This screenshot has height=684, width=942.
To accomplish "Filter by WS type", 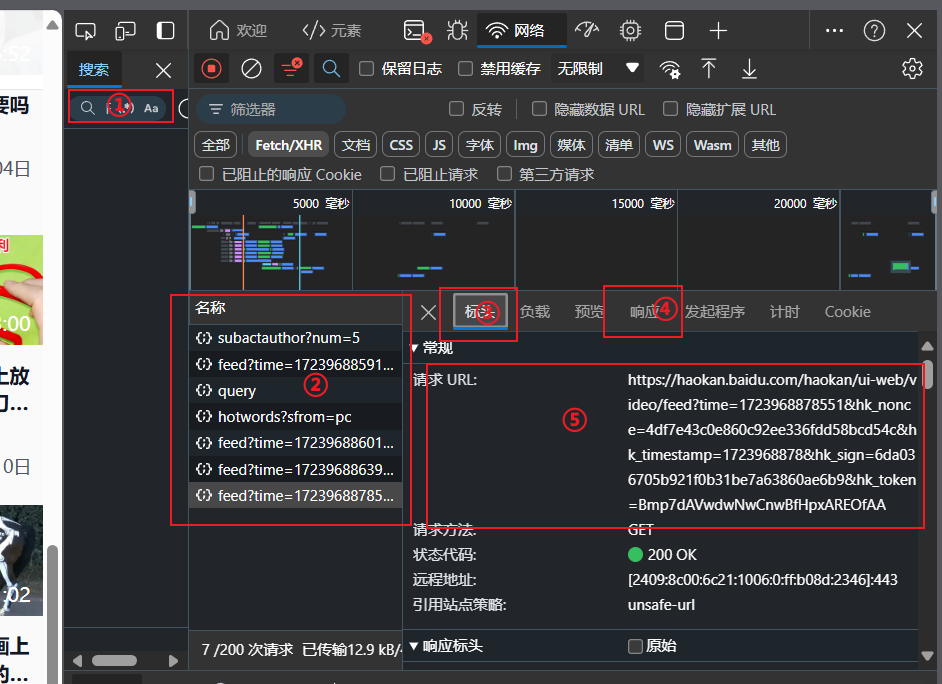I will click(x=663, y=145).
